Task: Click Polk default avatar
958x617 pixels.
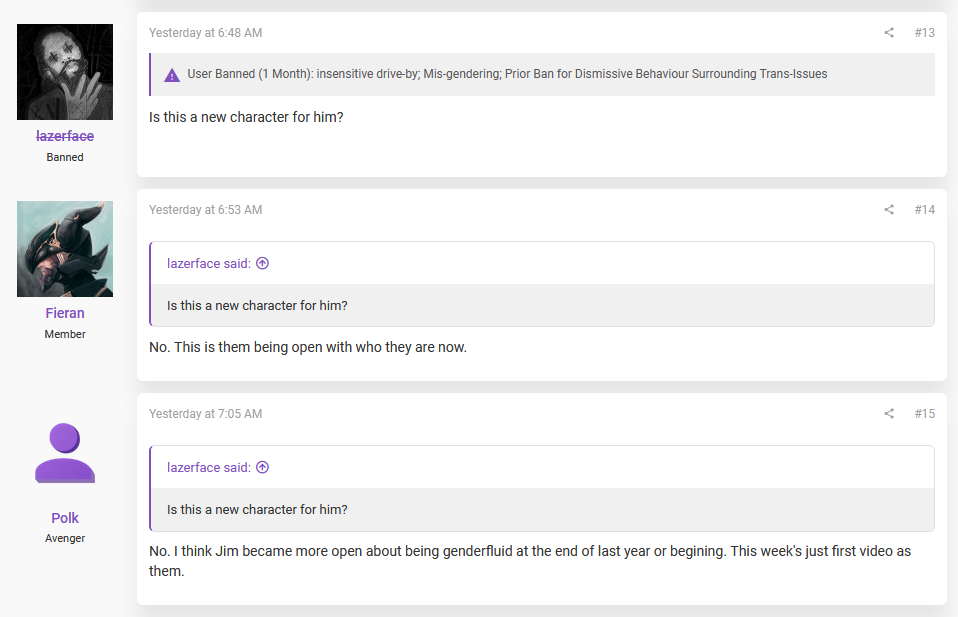Action: point(65,453)
